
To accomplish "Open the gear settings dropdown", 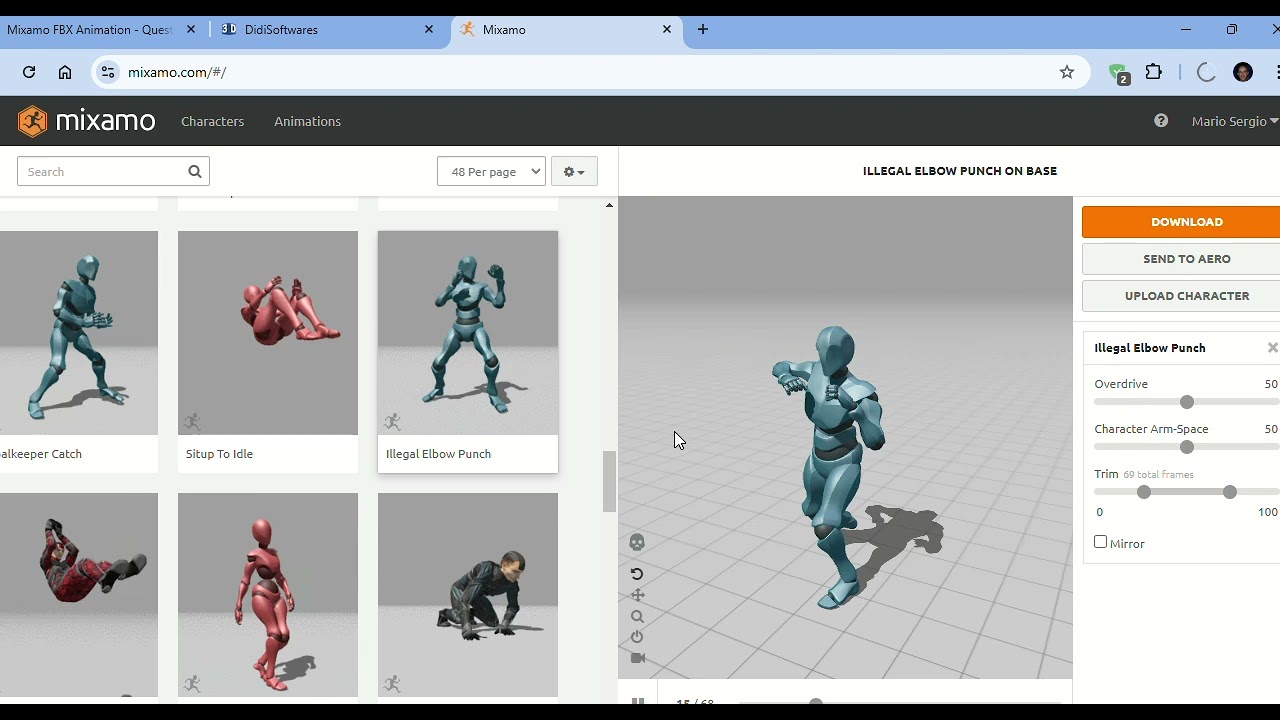I will coord(574,171).
